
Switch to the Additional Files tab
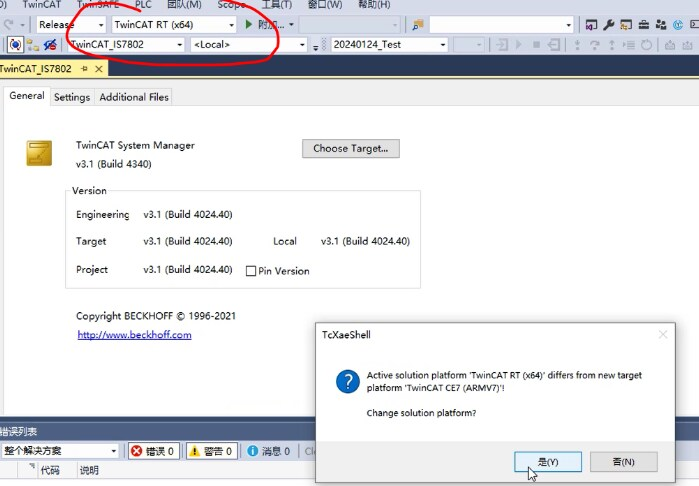(x=134, y=97)
